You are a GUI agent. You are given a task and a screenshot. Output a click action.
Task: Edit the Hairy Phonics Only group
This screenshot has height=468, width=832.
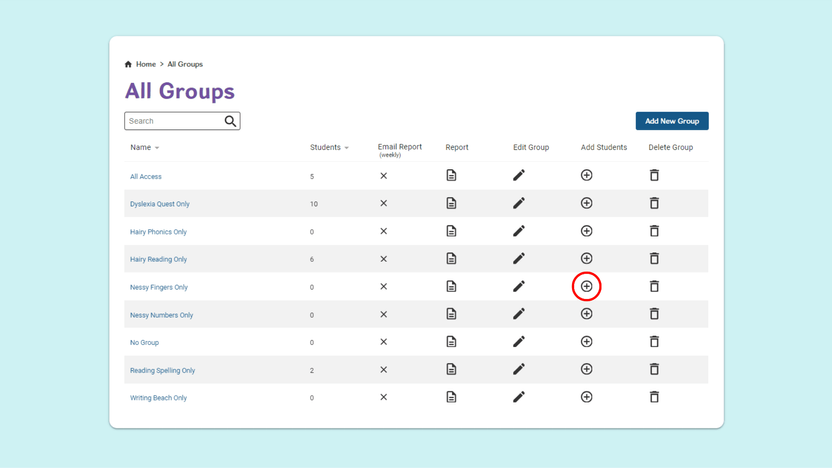519,231
